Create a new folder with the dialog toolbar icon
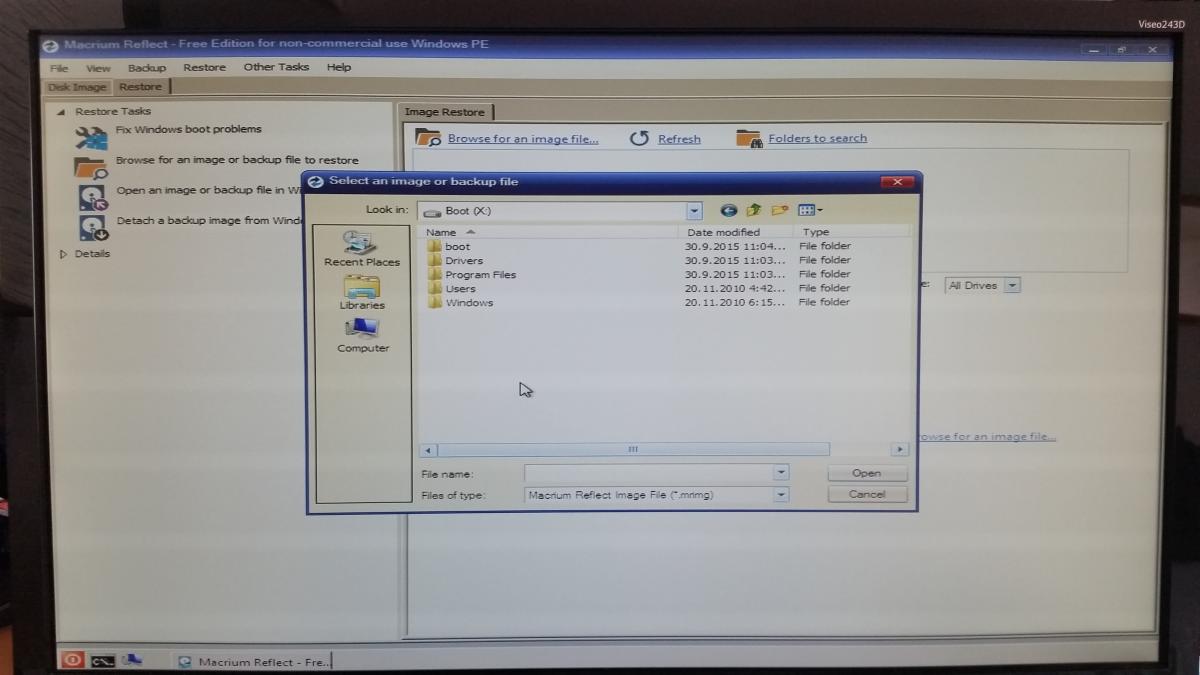The width and height of the screenshot is (1200, 675). [x=780, y=210]
